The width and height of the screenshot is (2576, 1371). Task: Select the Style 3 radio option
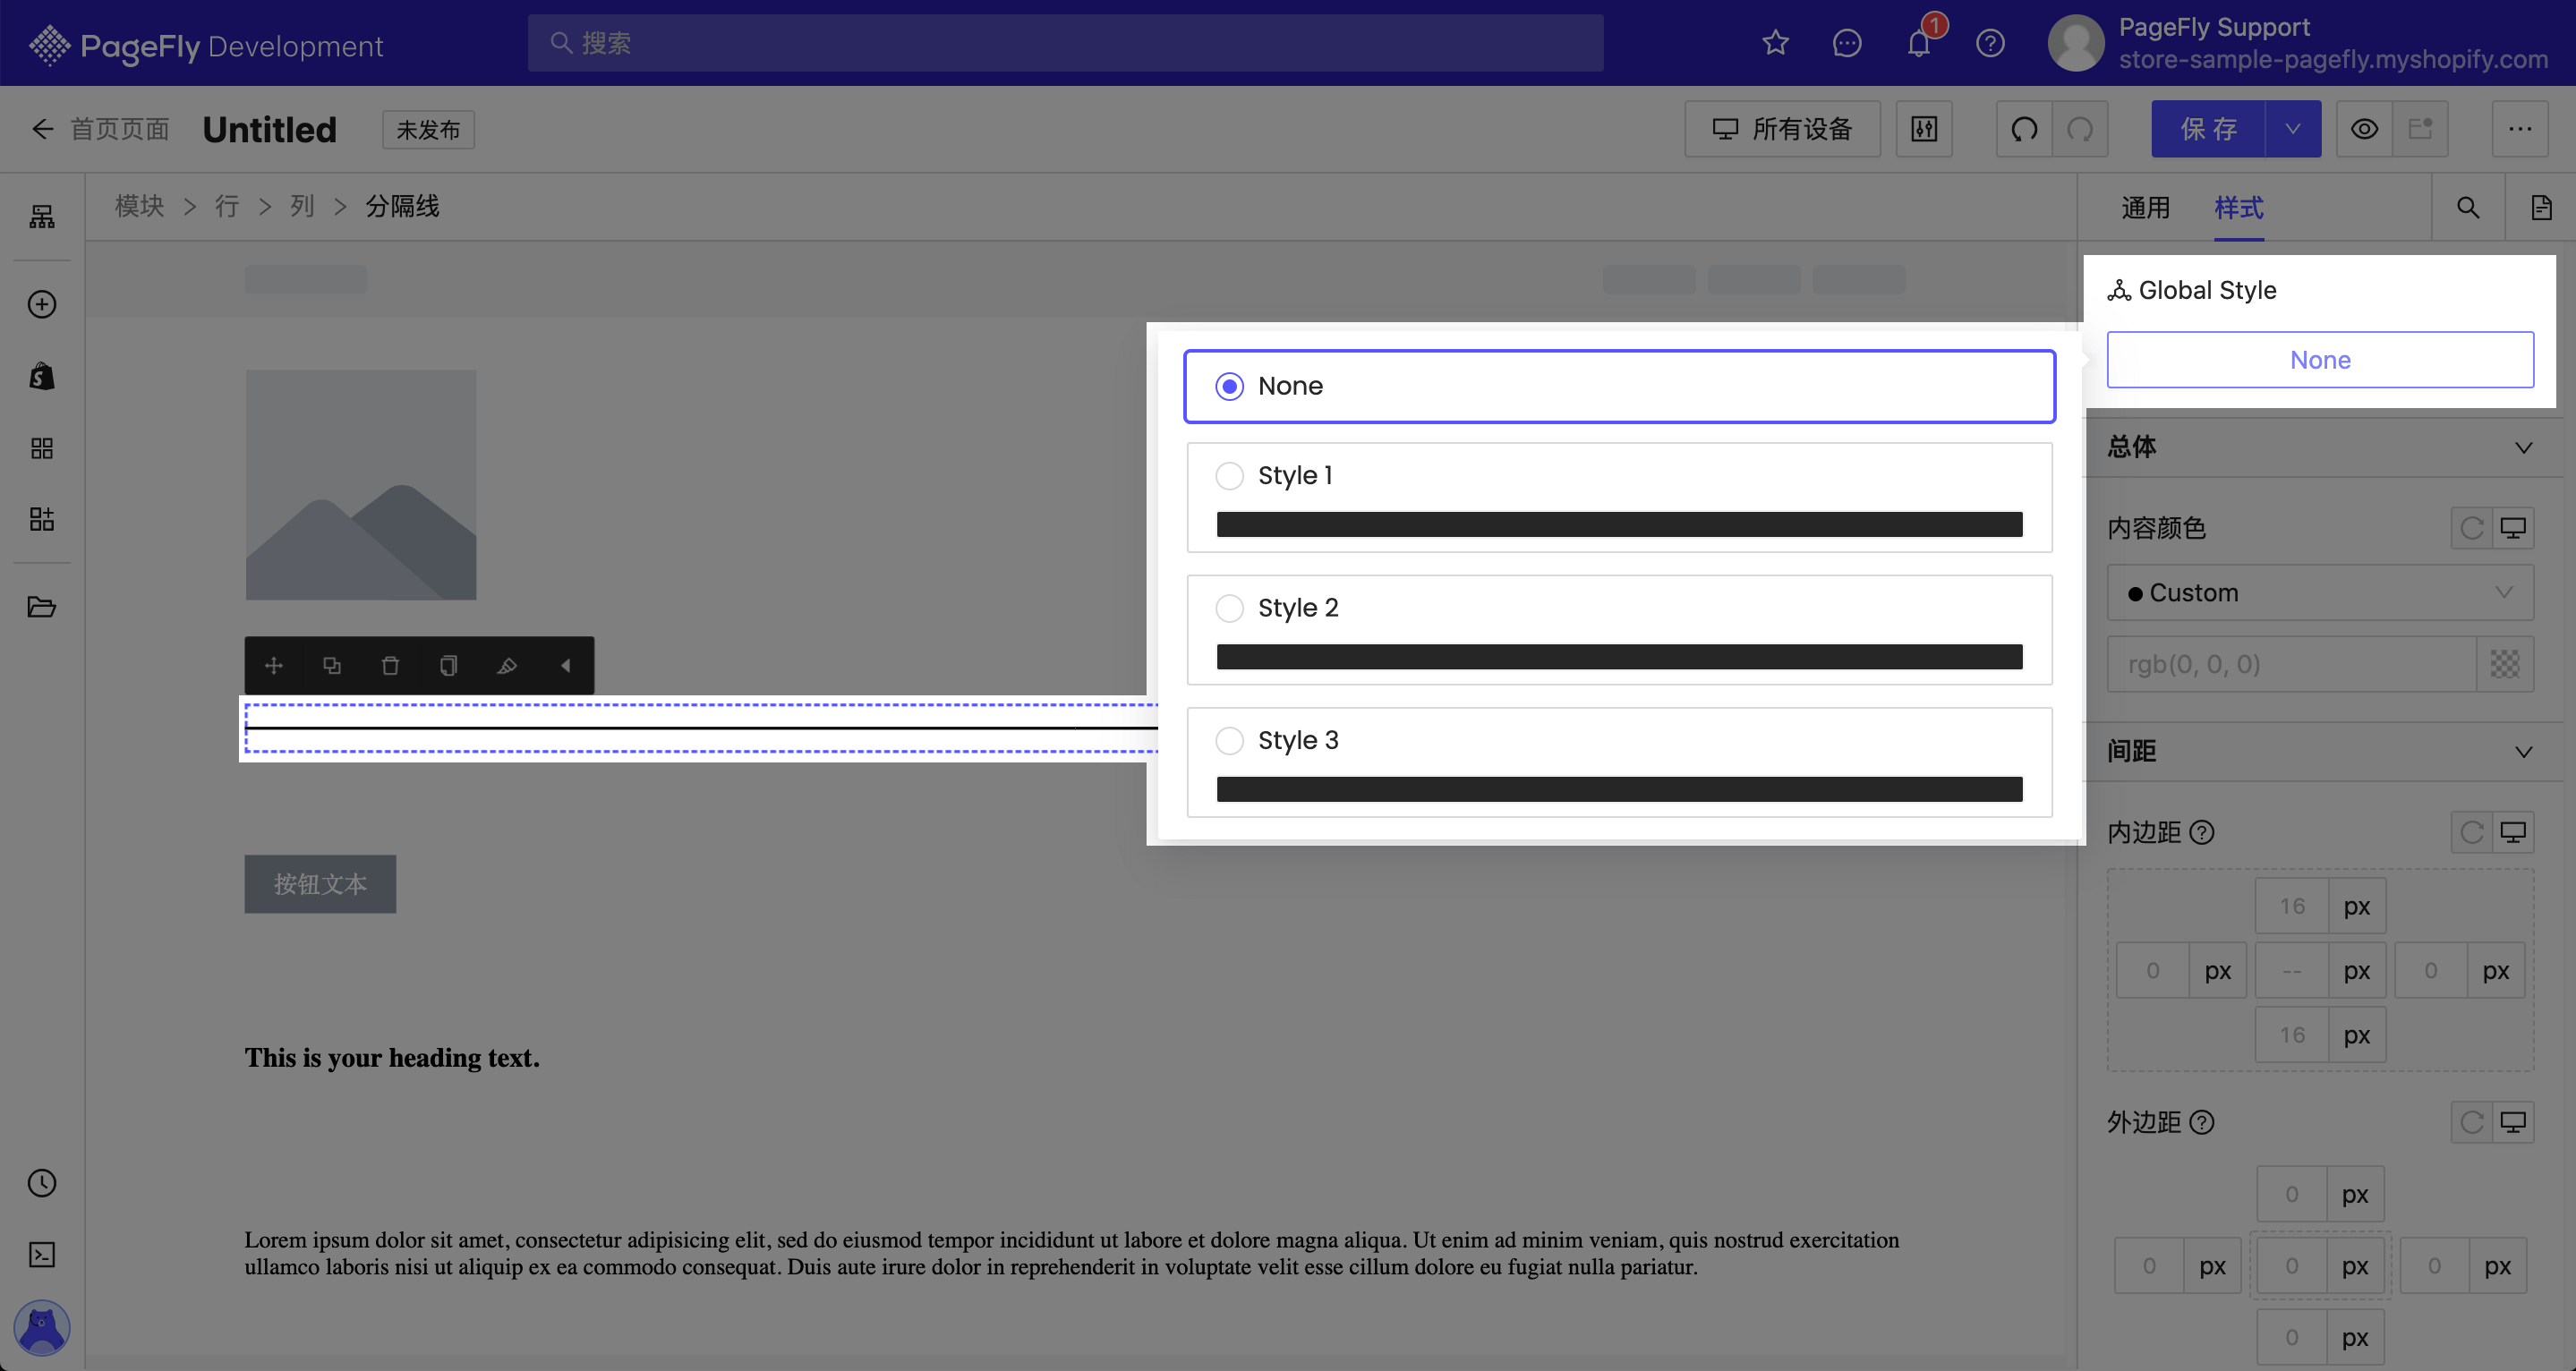(x=1229, y=740)
